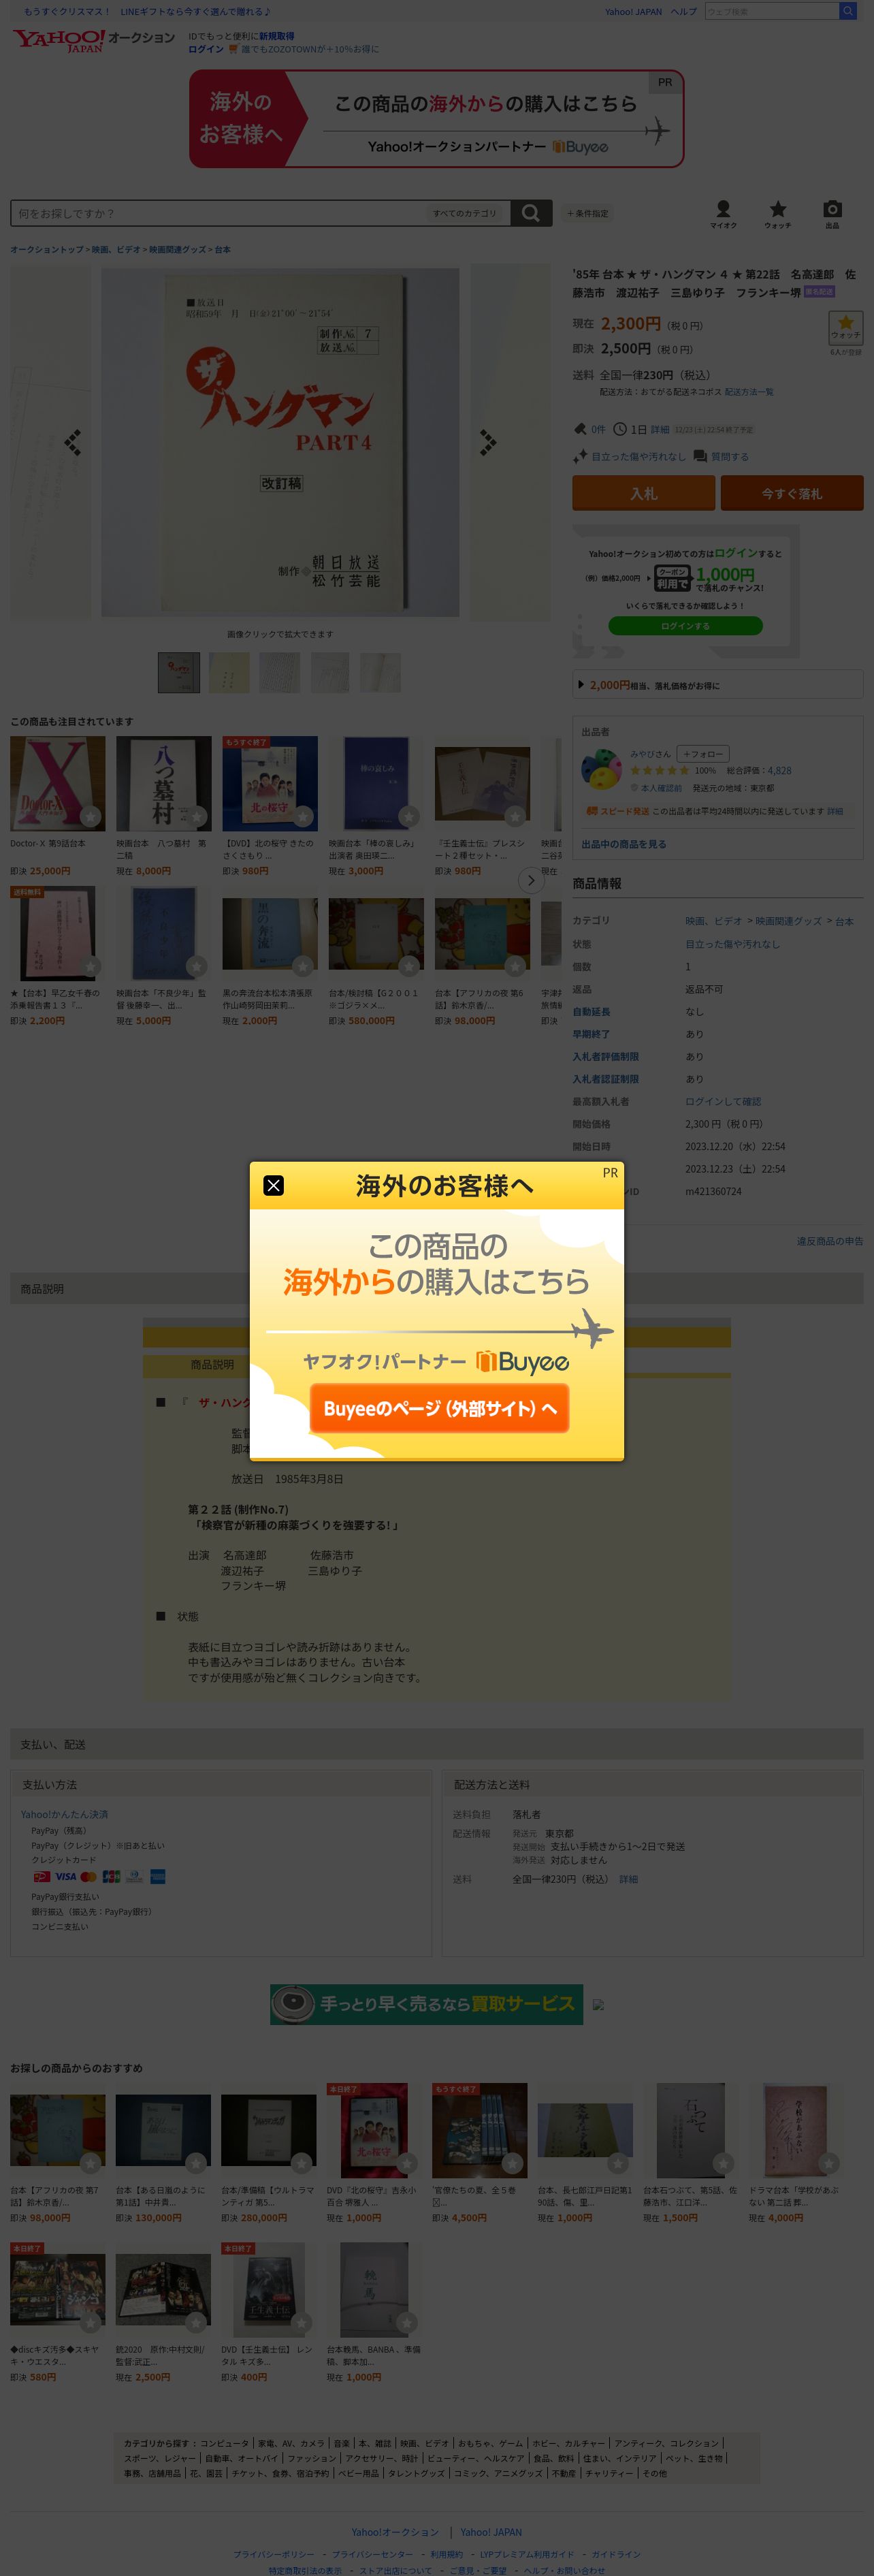
Task: Toggle watch star on Doctor-X 第9話台本
Action: [90, 816]
